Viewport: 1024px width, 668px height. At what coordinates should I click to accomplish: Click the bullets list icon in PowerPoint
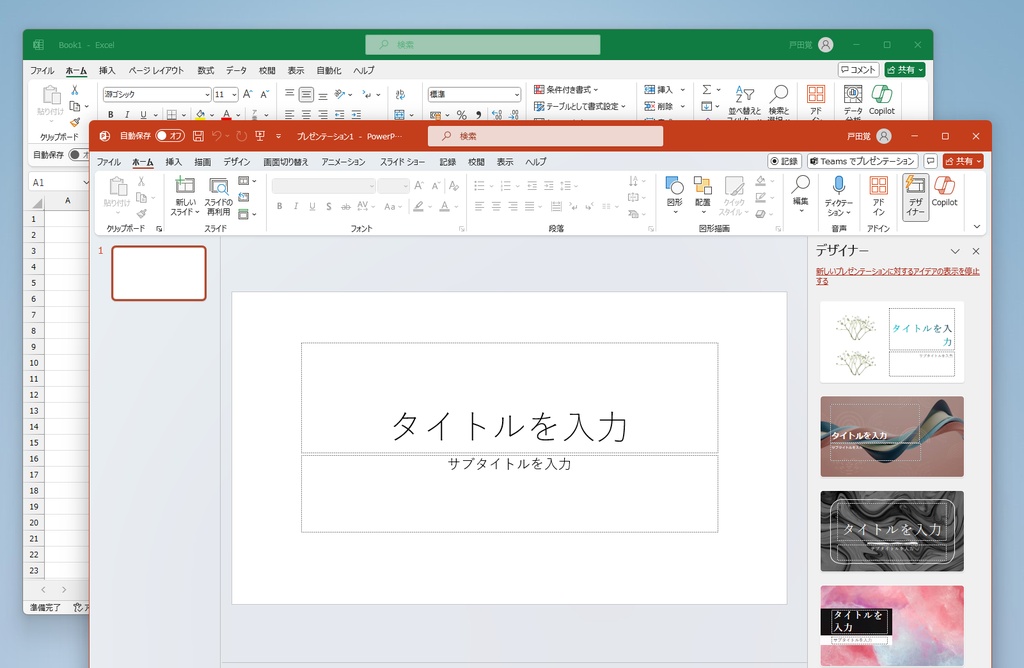479,185
